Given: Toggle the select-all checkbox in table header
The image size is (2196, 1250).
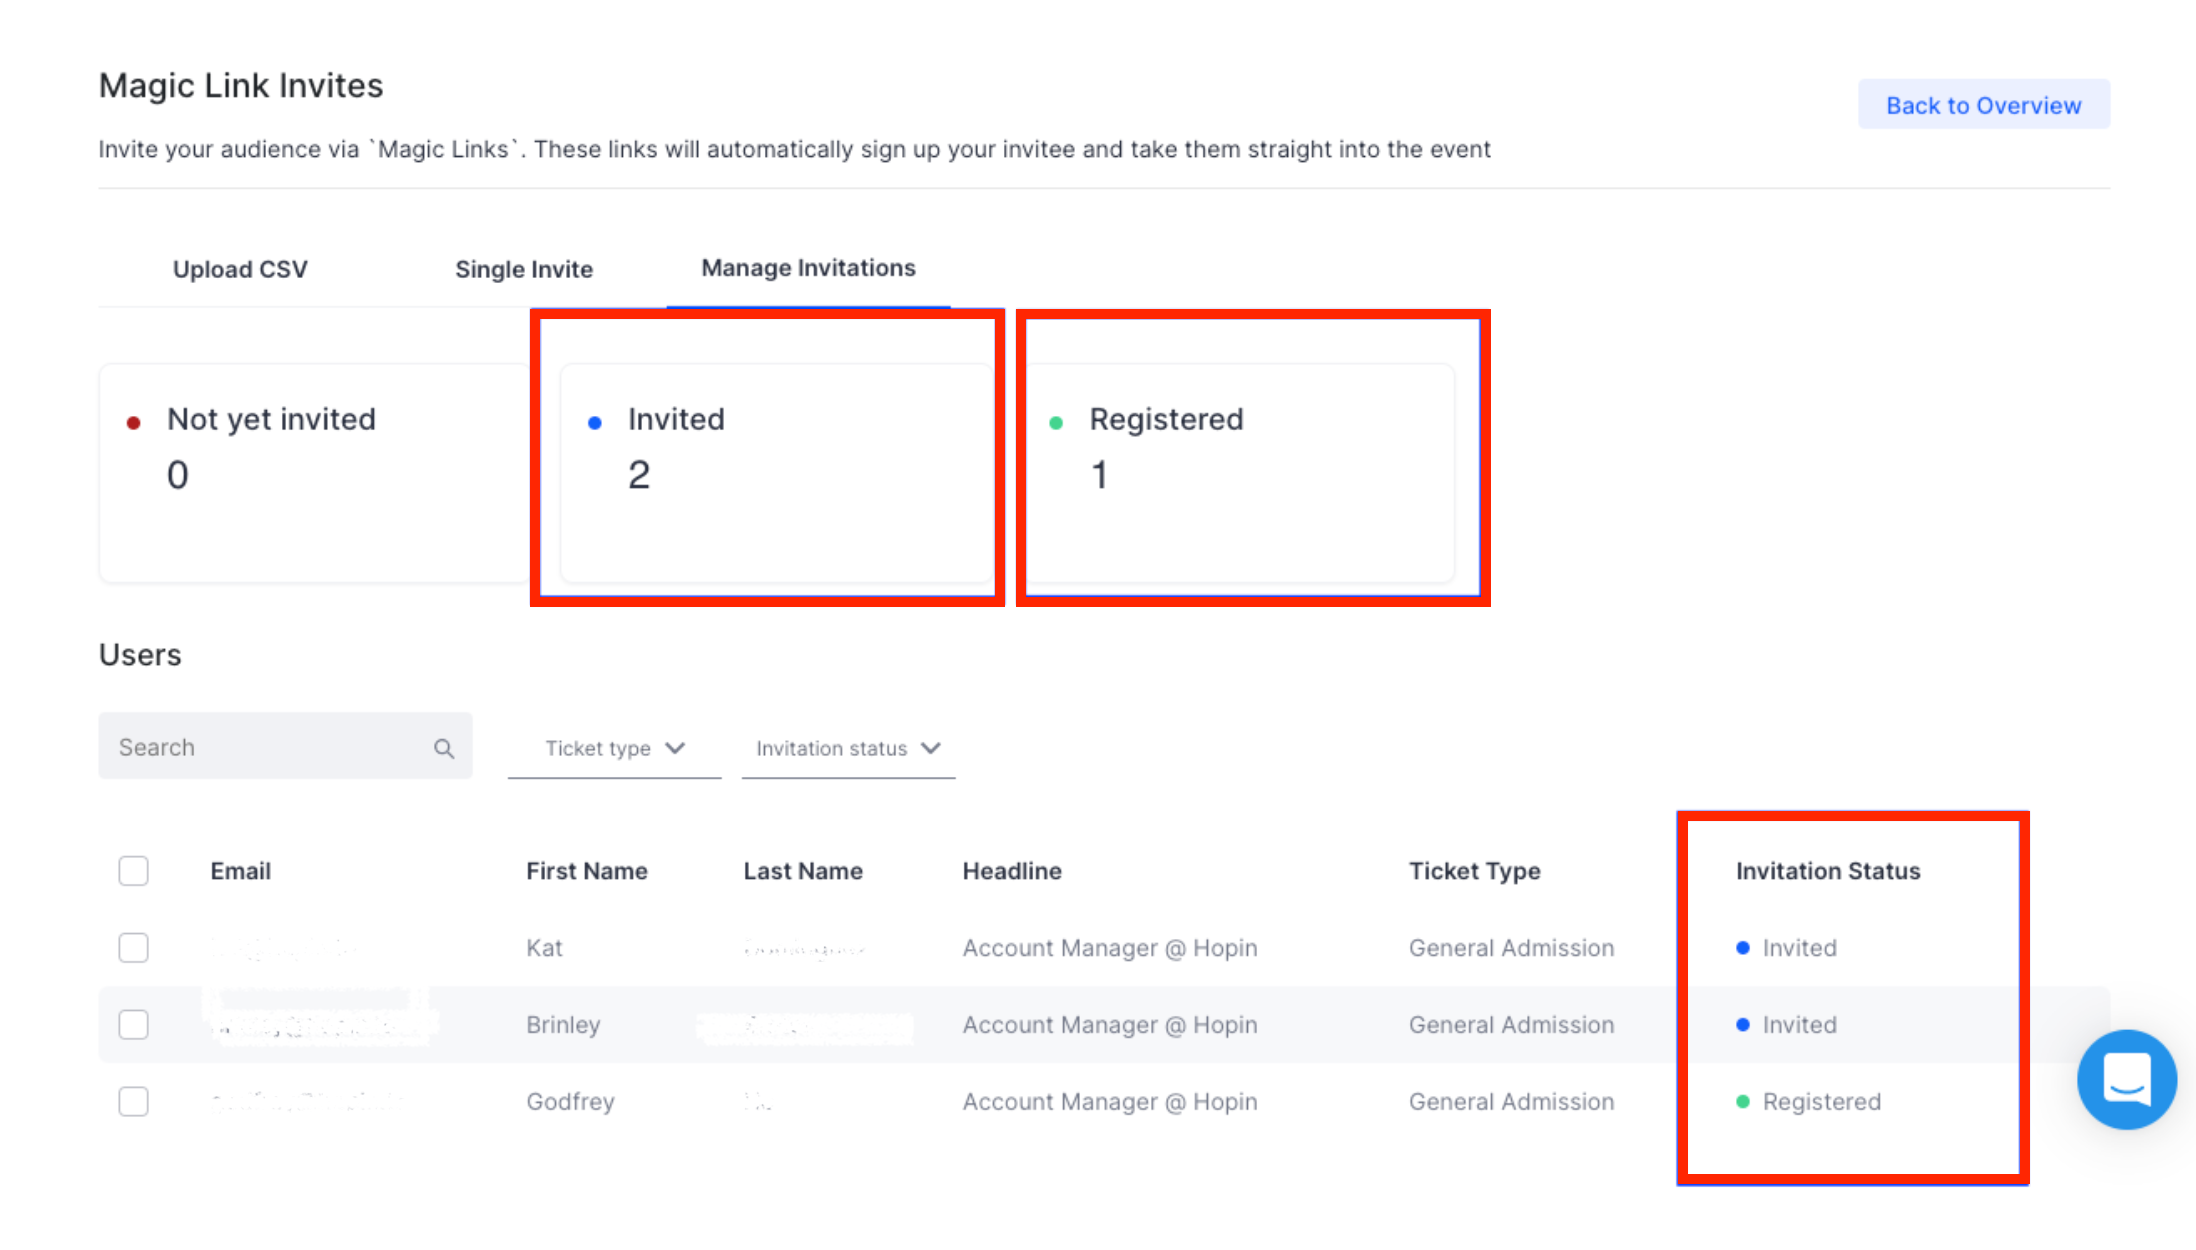Looking at the screenshot, I should [133, 870].
